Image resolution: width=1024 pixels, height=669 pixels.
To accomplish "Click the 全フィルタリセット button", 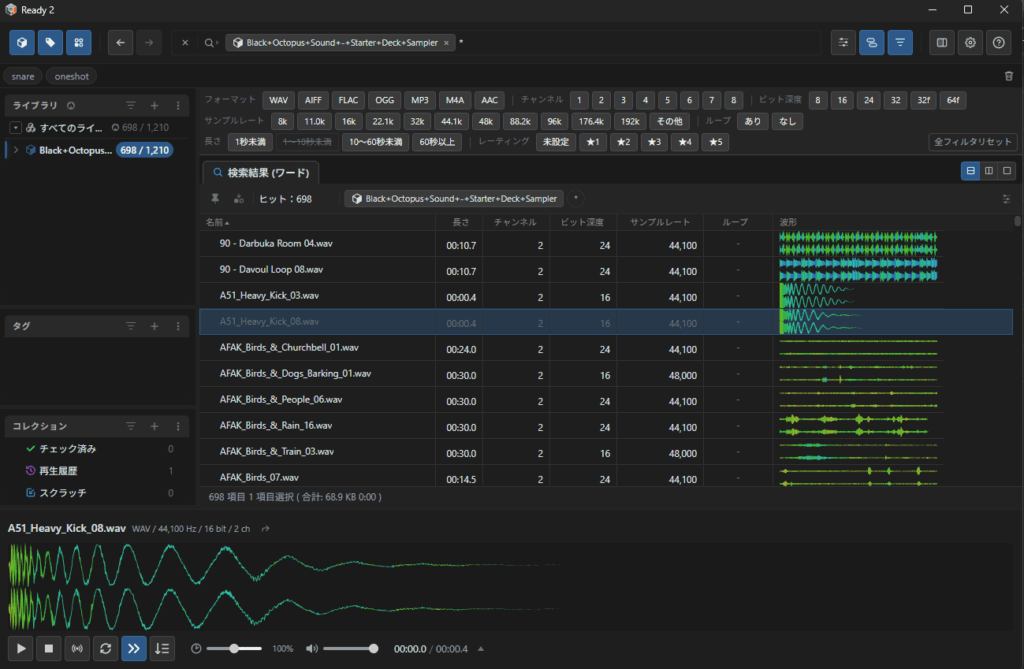I will tap(972, 142).
